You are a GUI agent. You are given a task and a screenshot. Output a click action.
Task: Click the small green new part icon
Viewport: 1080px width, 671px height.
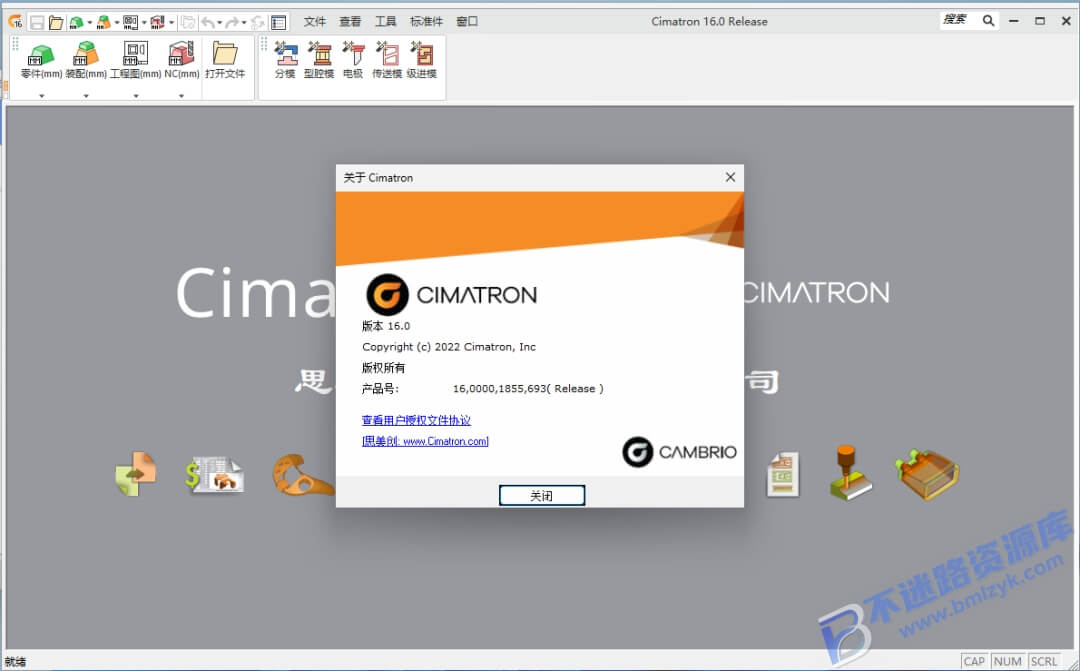[76, 23]
